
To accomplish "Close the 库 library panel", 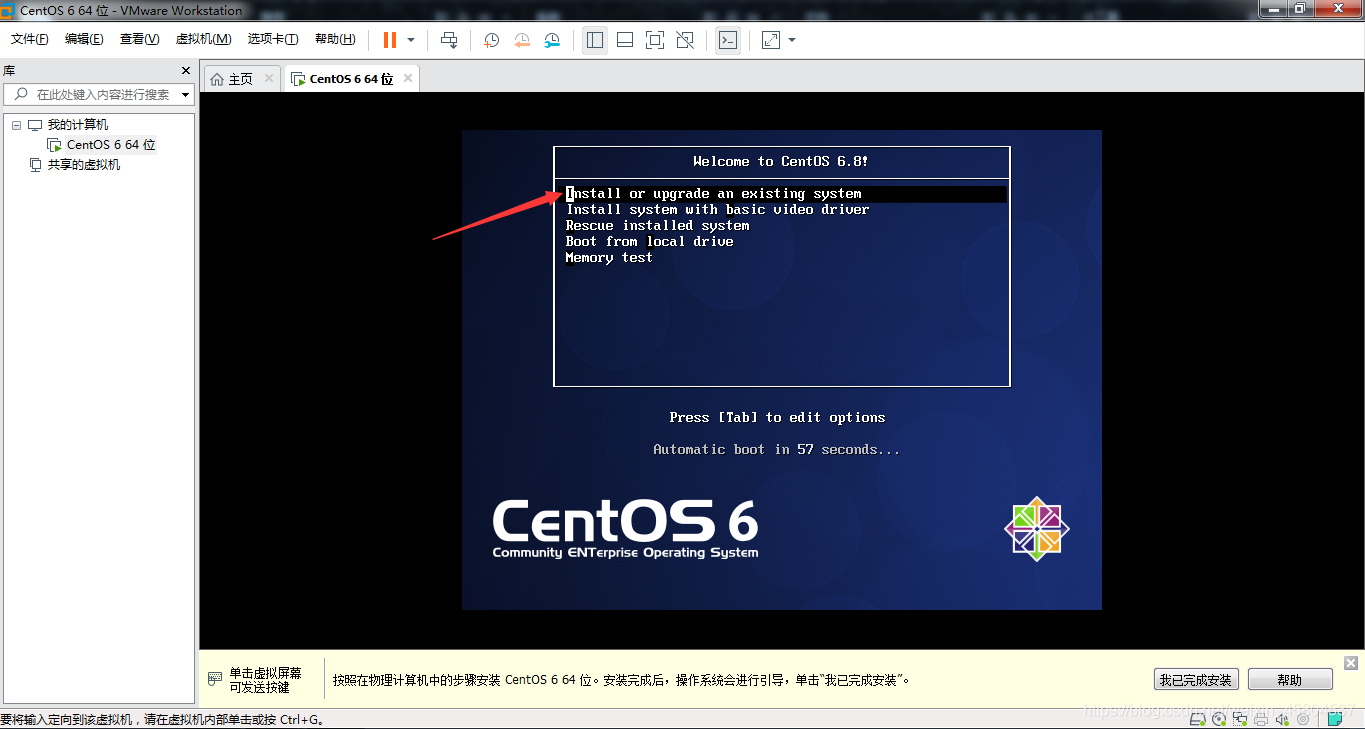I will click(x=185, y=71).
